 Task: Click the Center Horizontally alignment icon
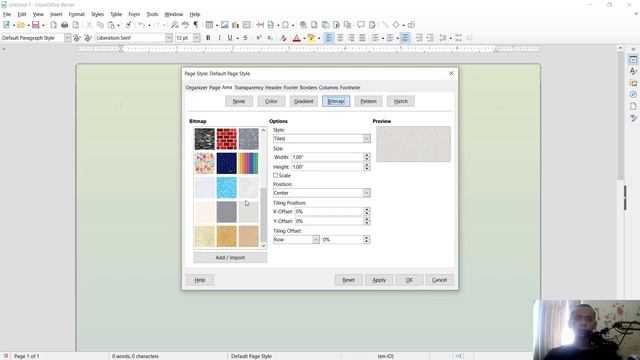340,38
